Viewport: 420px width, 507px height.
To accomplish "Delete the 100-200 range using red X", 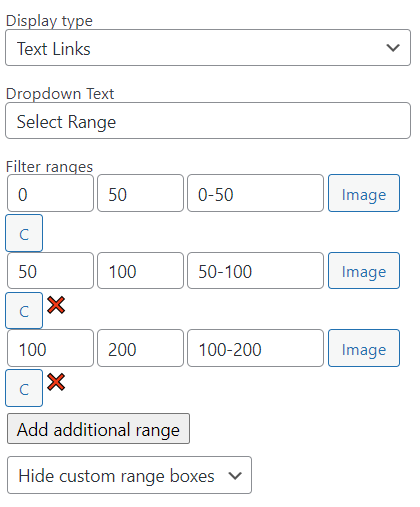I will [56, 382].
